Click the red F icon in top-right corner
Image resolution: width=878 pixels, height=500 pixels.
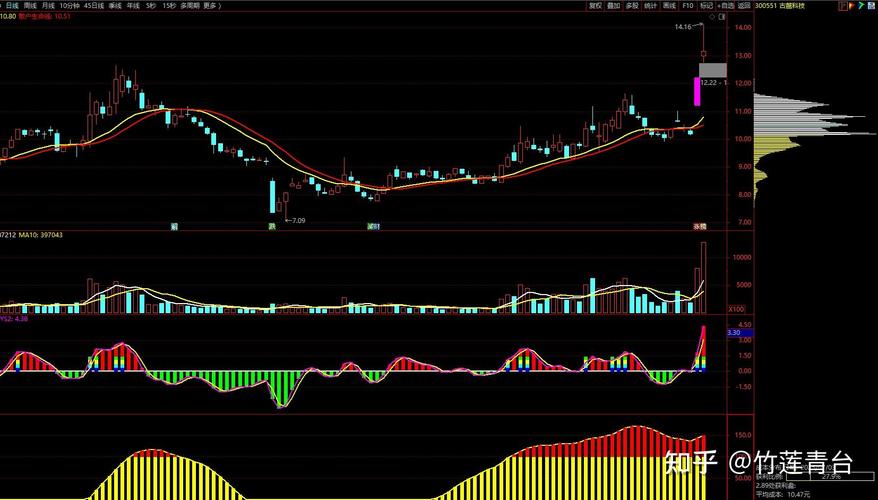(843, 5)
